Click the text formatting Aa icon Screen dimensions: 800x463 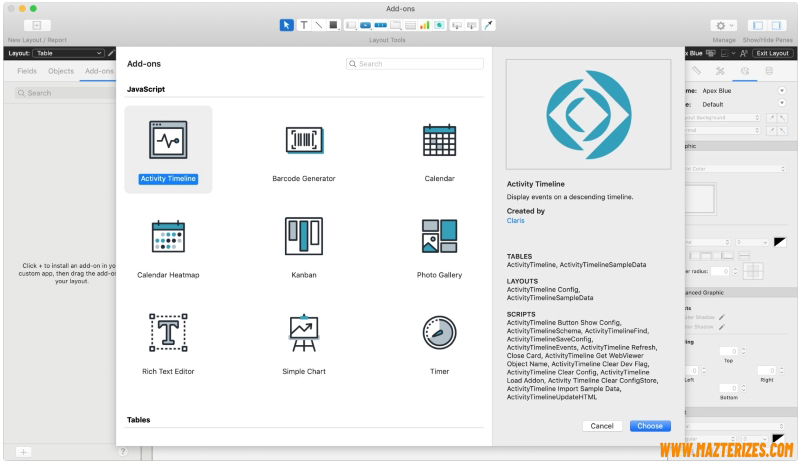[x=743, y=53]
